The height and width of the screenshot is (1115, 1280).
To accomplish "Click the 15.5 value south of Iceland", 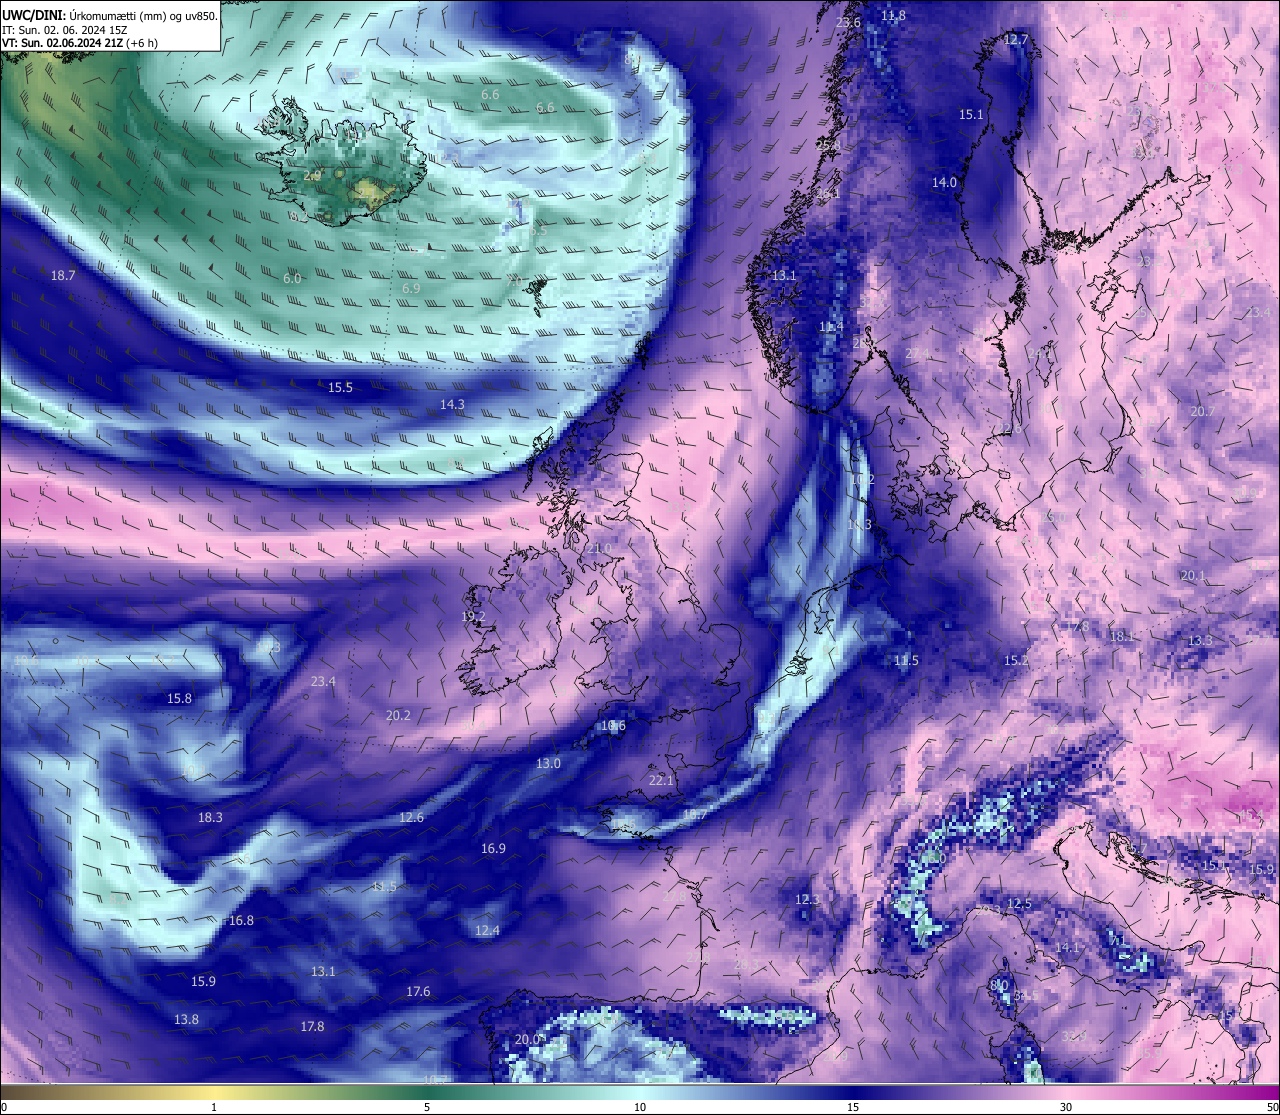I will click(x=341, y=387).
